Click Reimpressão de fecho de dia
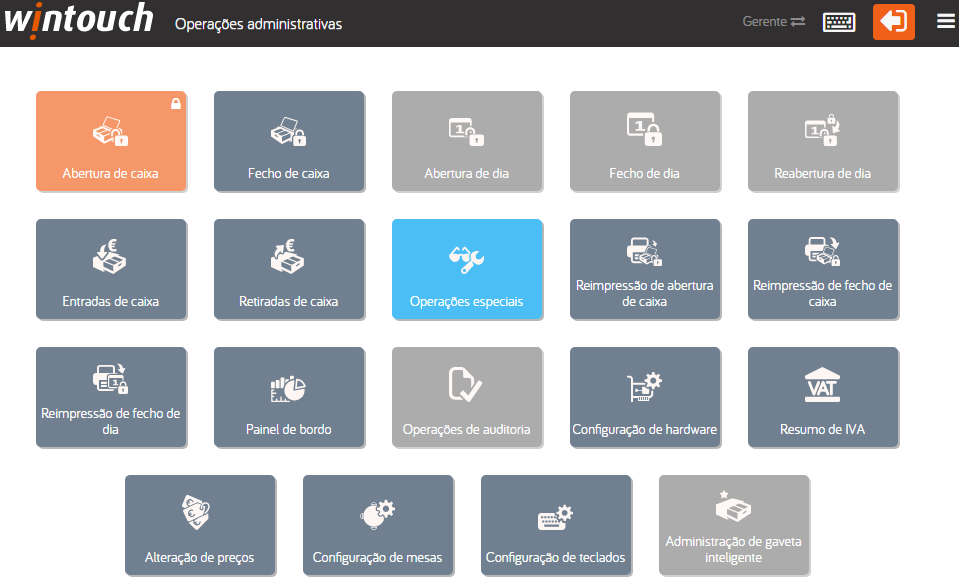The width and height of the screenshot is (959, 582). coord(110,397)
